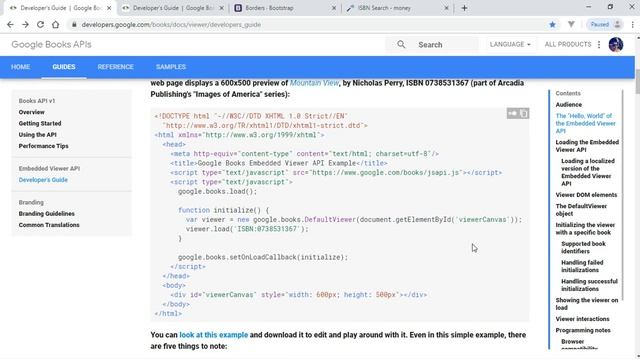Jump to Handling successful initializations
The image size is (640, 360).
point(589,285)
